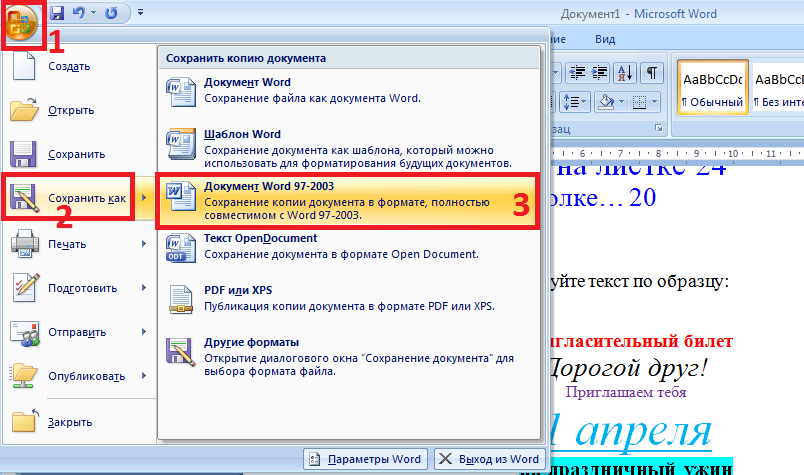804x475 pixels.
Task: Publish as PDF или XPS
Action: (x=349, y=299)
